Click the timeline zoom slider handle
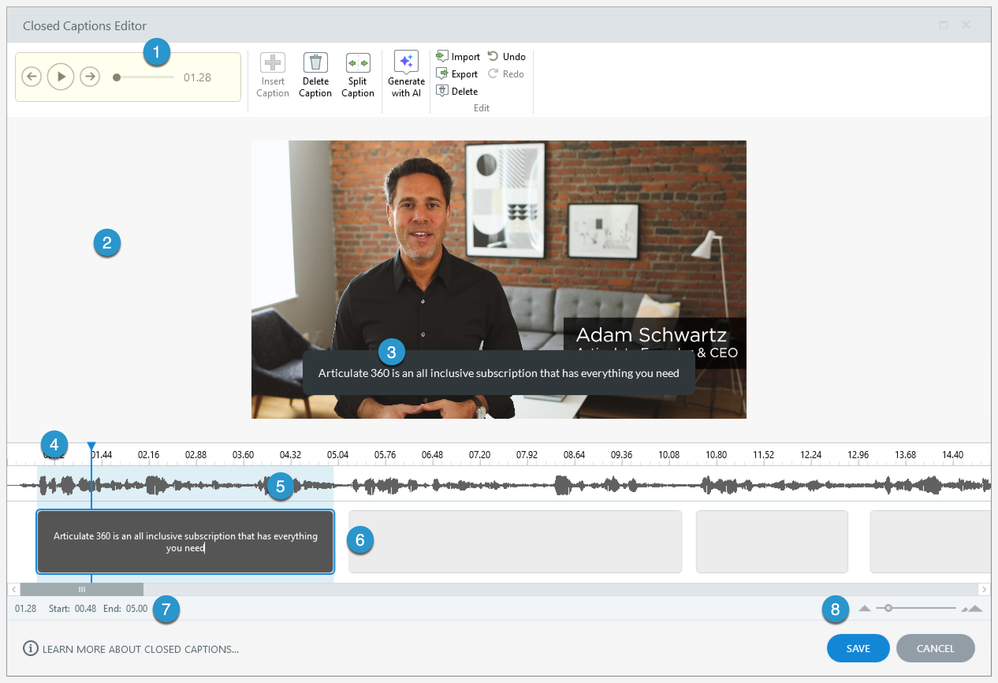Screen dimensions: 998x683 pyautogui.click(x=887, y=608)
